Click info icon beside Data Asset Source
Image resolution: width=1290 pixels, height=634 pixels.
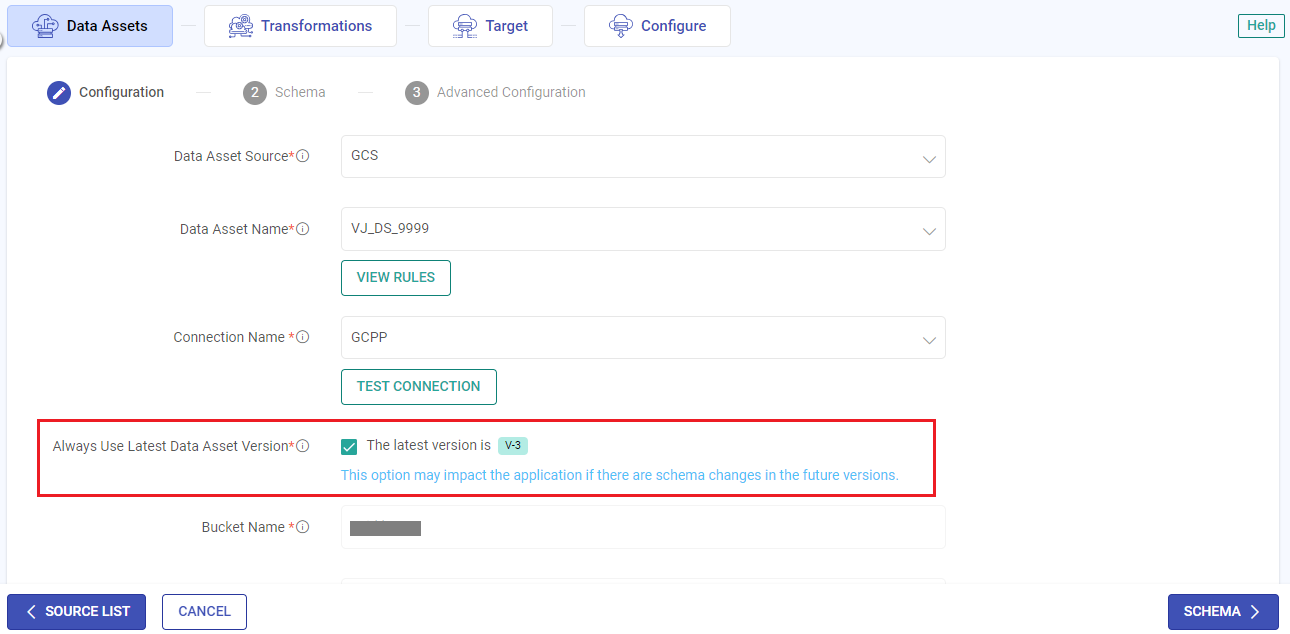[x=303, y=156]
